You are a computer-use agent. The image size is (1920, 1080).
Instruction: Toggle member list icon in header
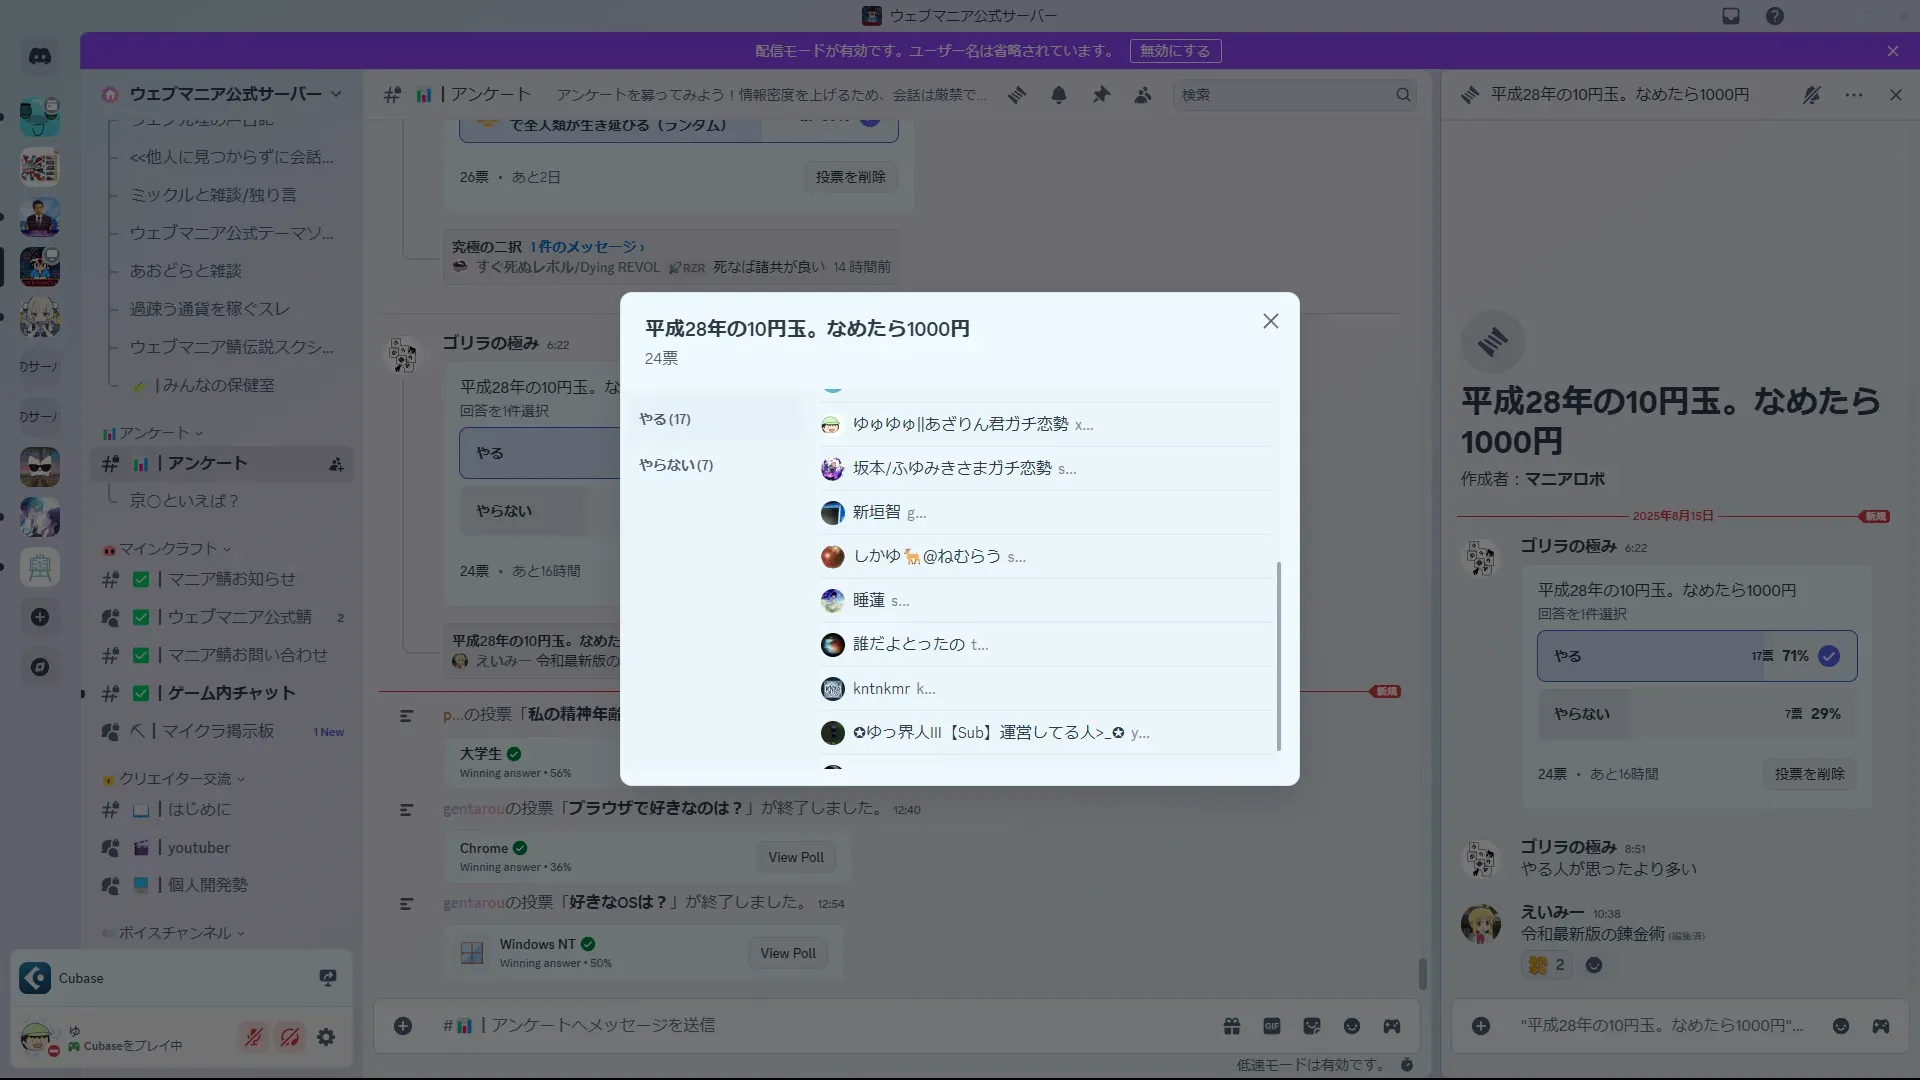[x=1143, y=95]
